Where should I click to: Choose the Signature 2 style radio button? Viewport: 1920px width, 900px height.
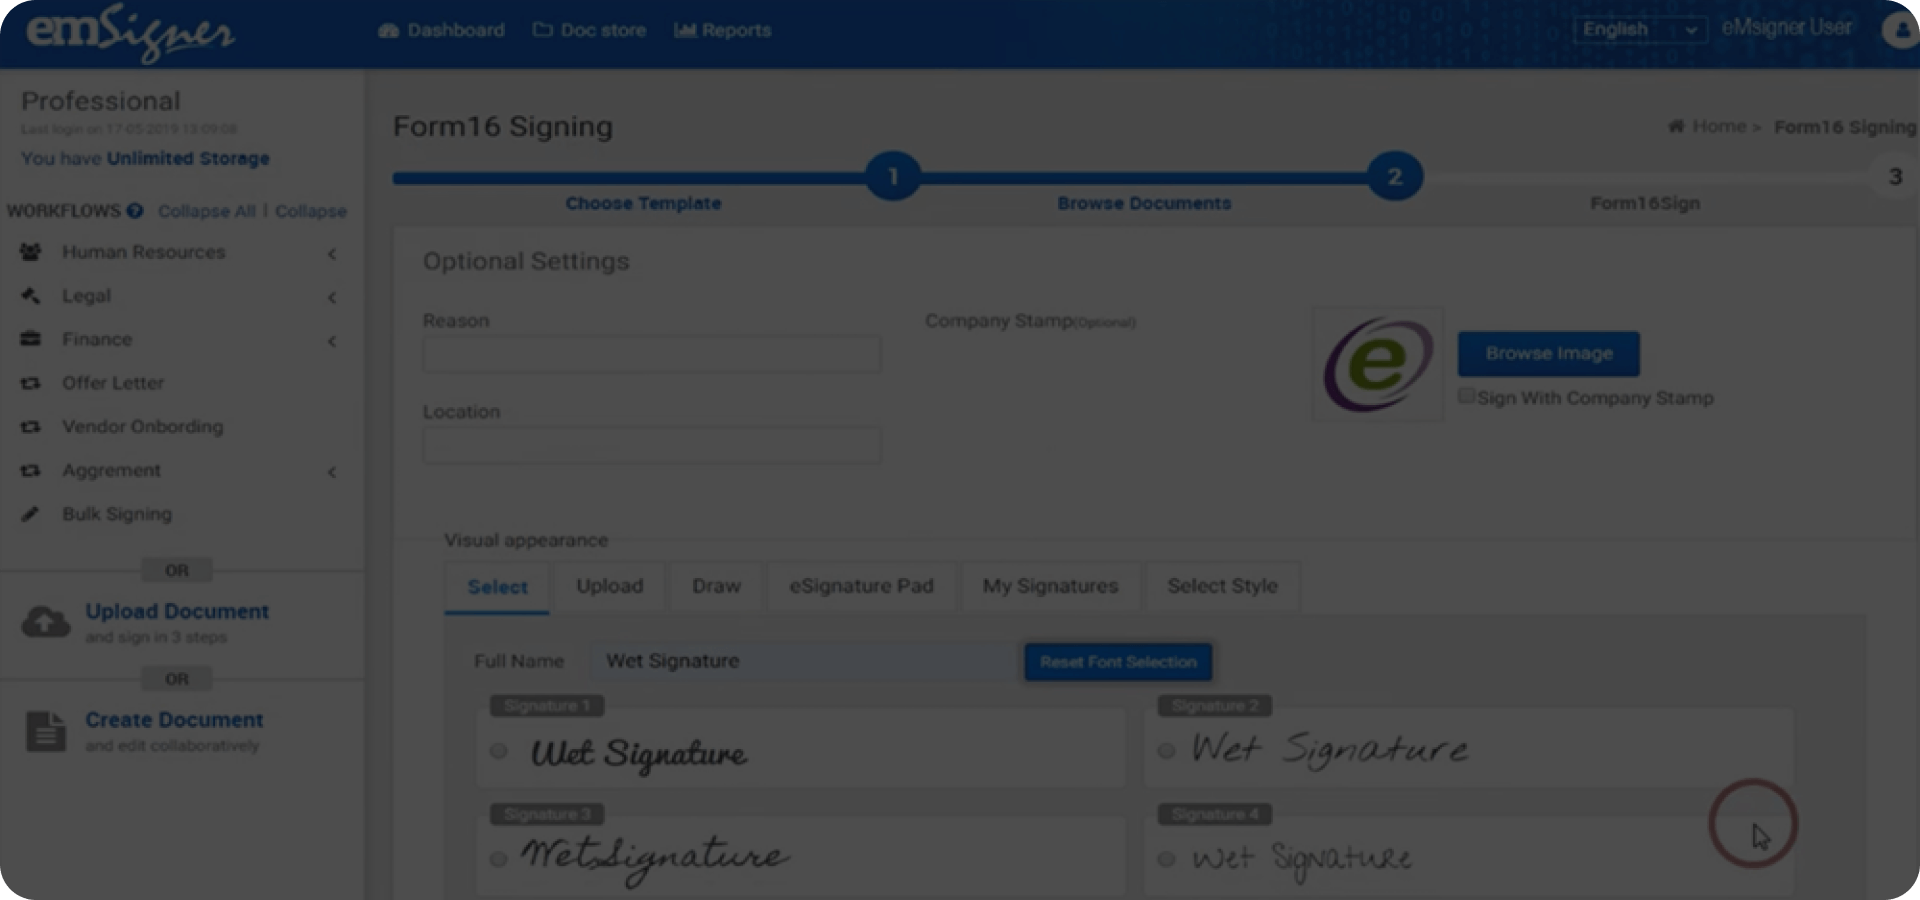pyautogui.click(x=1166, y=750)
